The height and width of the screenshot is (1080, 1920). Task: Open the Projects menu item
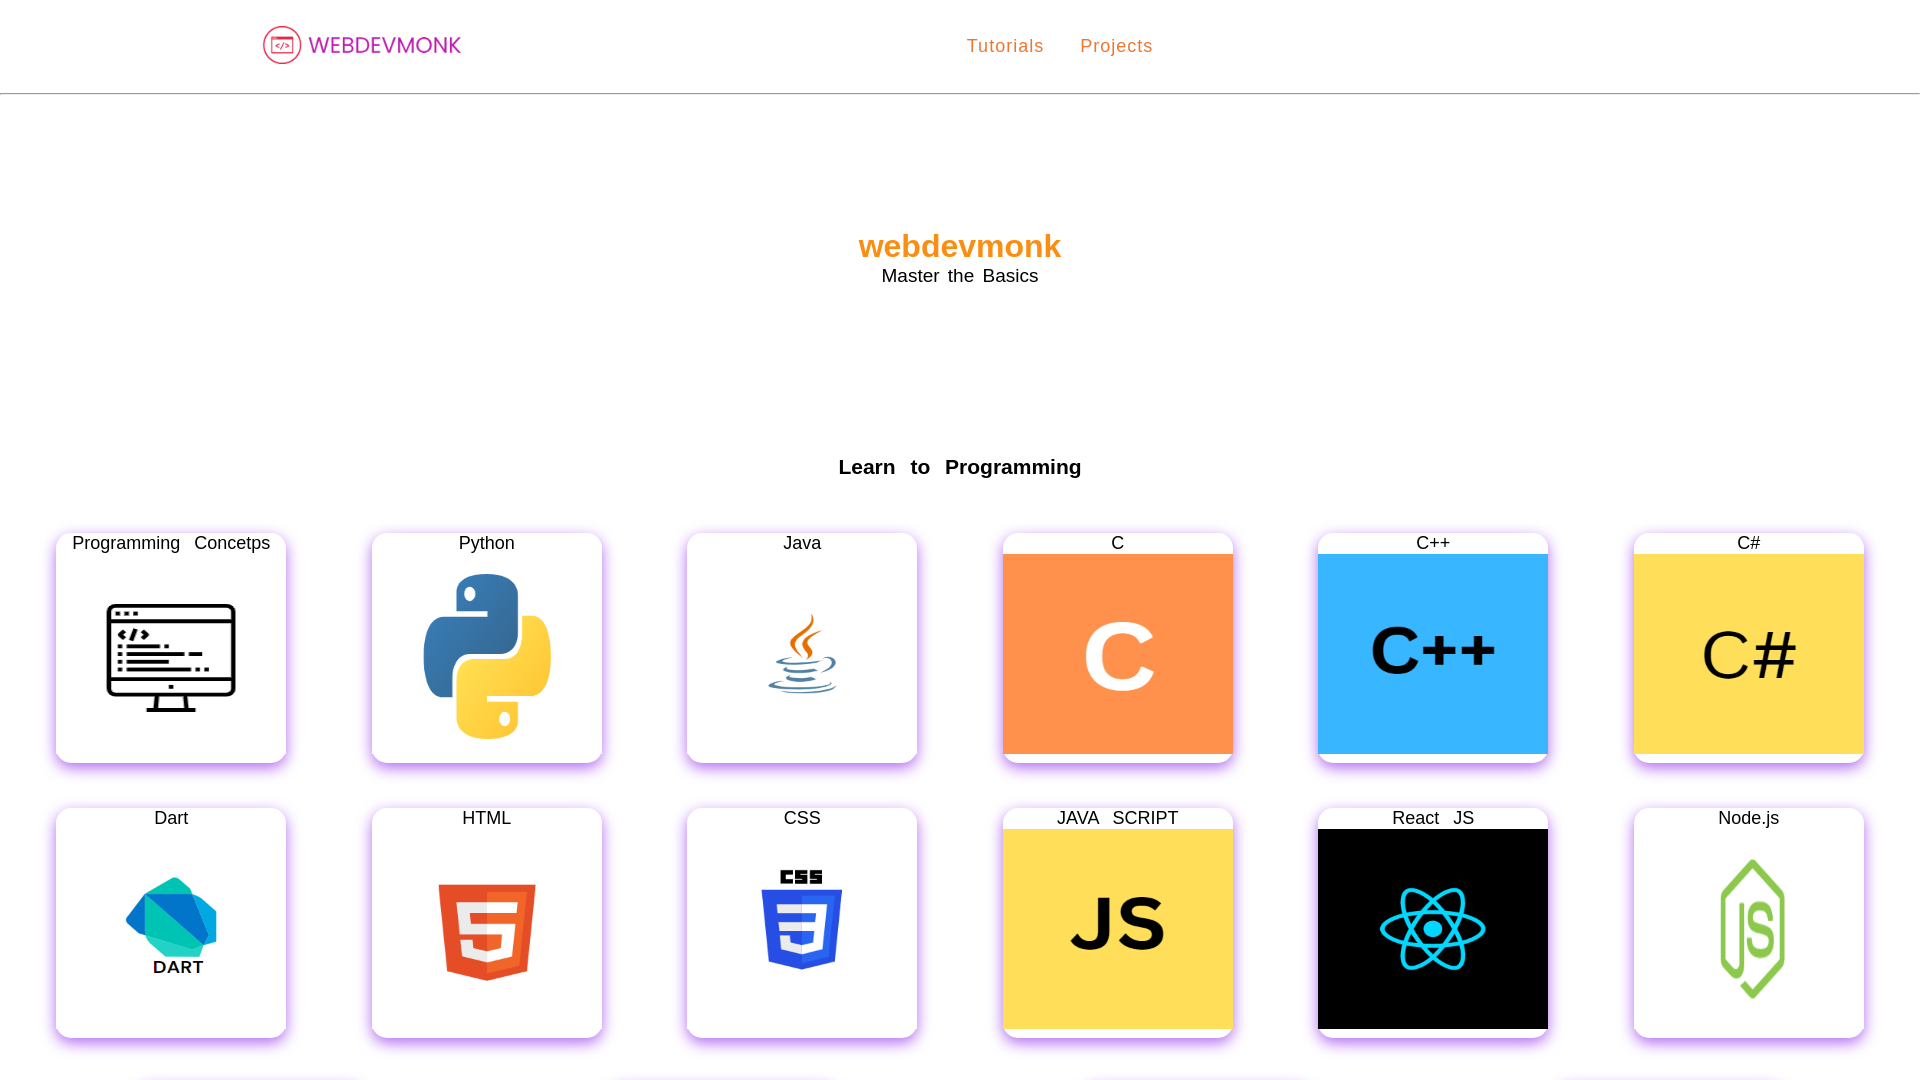[x=1116, y=46]
